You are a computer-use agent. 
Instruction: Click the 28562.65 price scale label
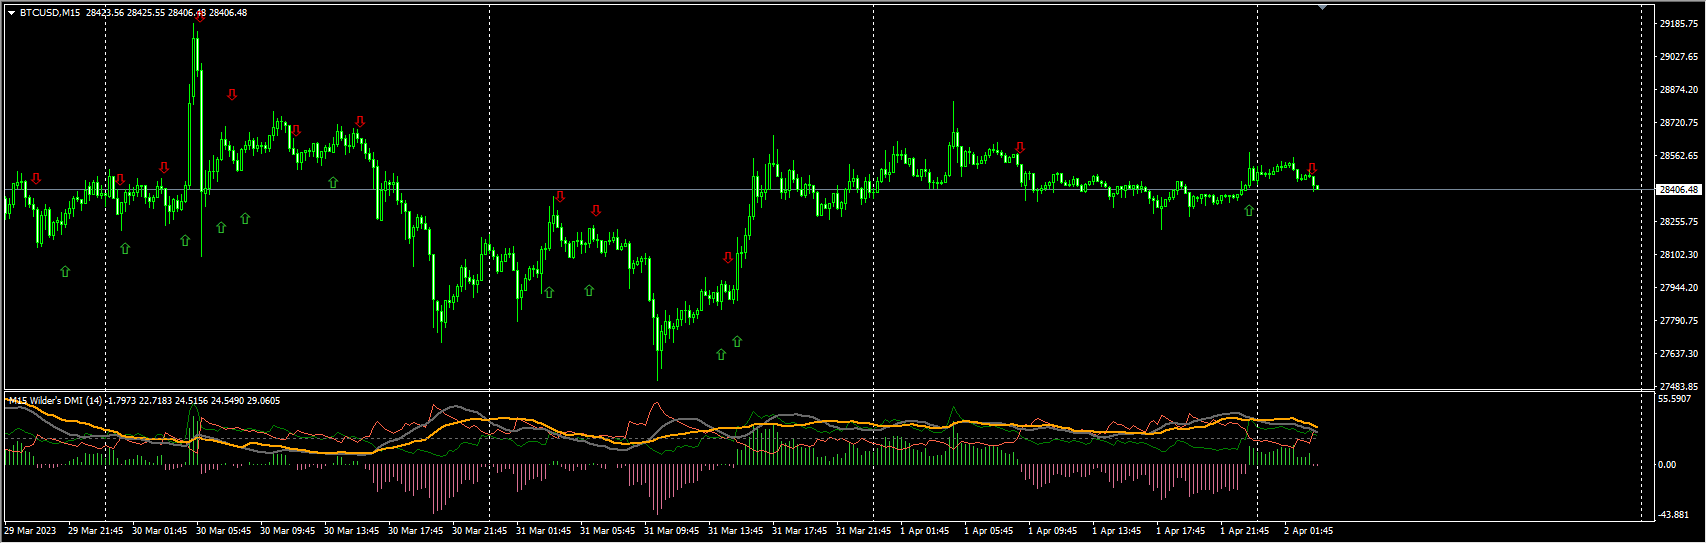(1679, 156)
